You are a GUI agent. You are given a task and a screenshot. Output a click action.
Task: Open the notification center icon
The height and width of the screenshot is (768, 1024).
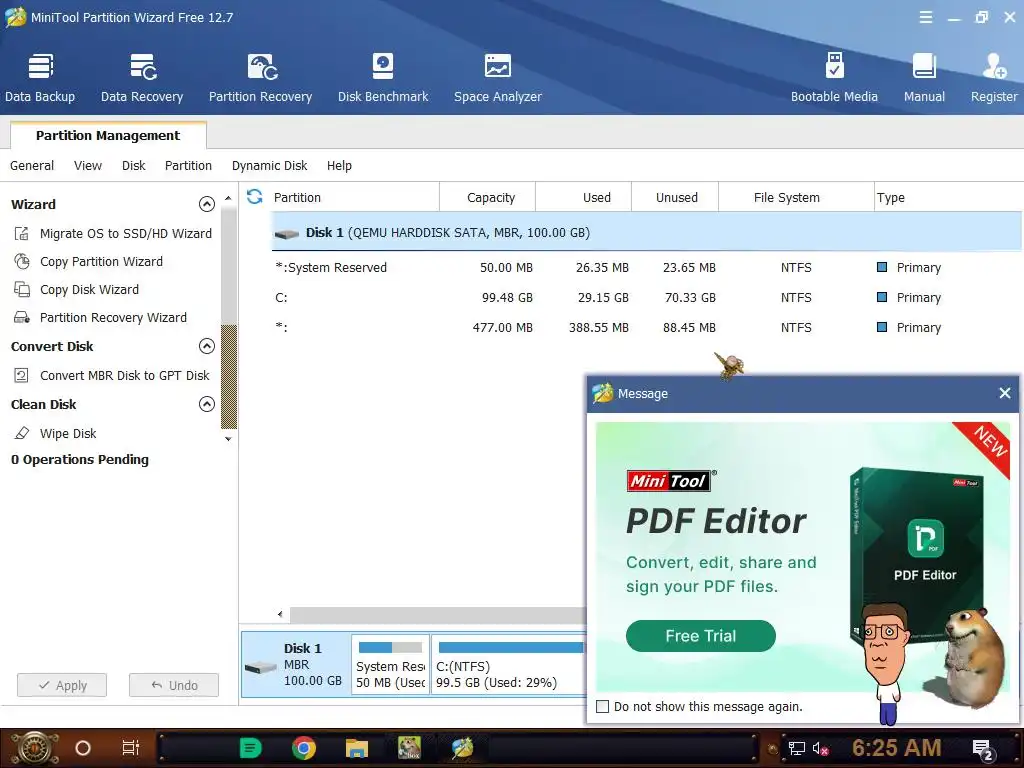pyautogui.click(x=983, y=750)
